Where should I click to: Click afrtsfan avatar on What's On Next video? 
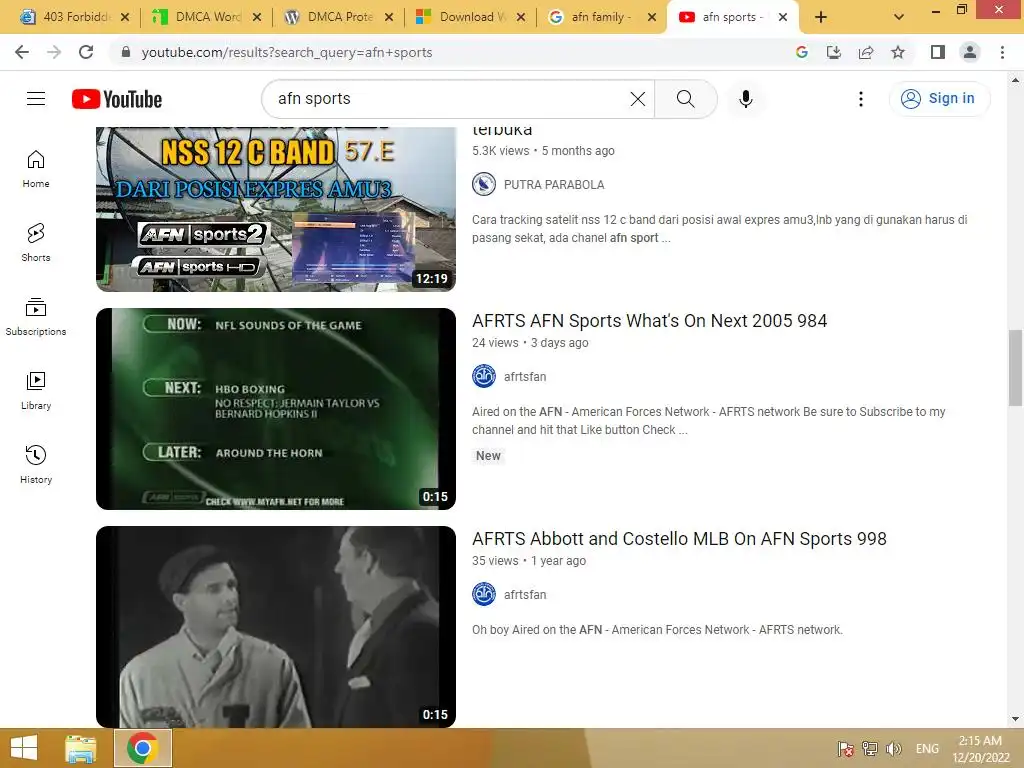pos(484,376)
